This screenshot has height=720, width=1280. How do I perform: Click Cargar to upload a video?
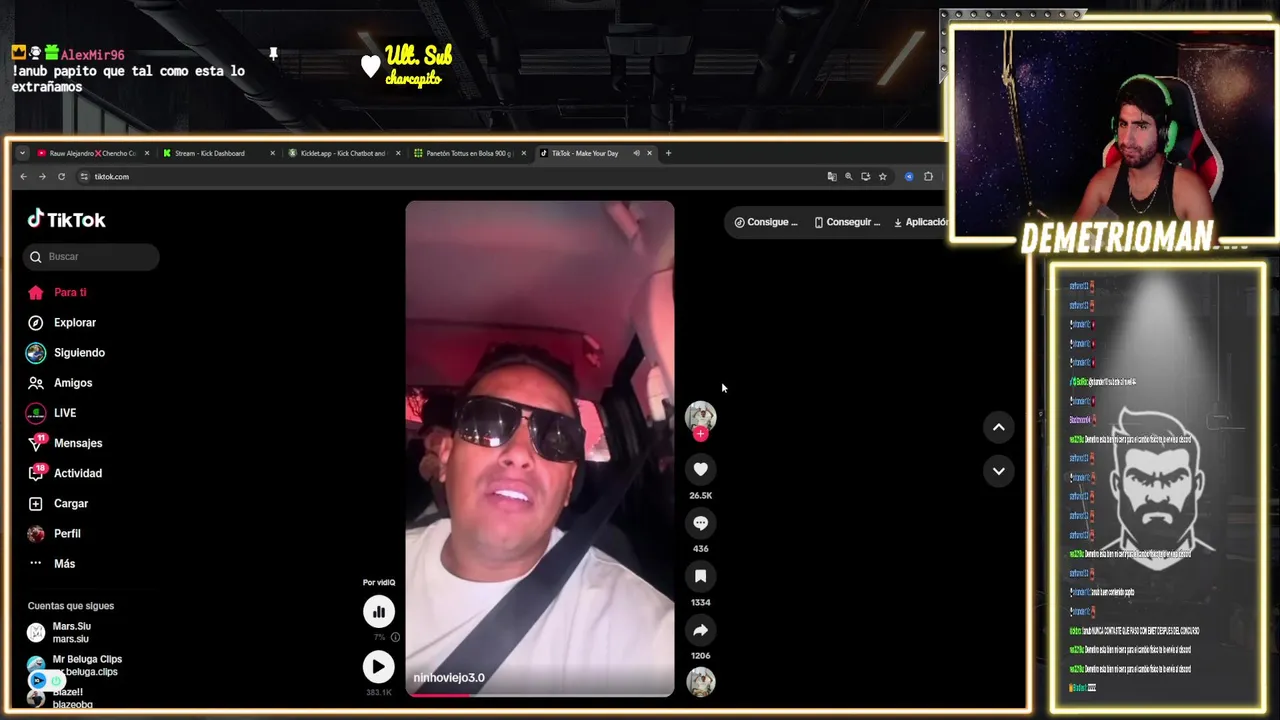[71, 503]
